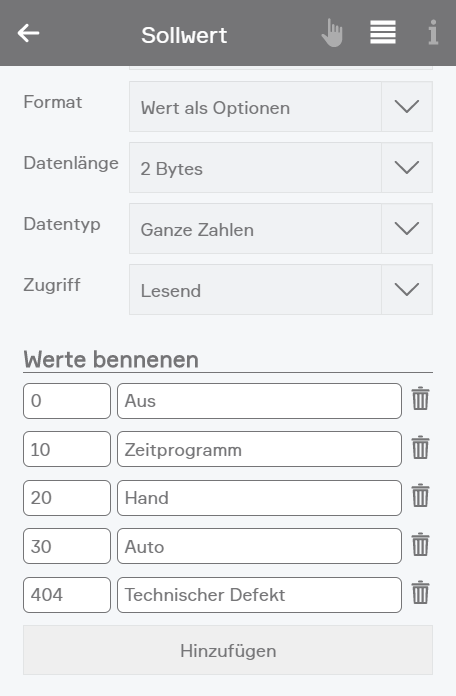Edit the 'Technischer Defekt' text field
Image resolution: width=456 pixels, height=696 pixels.
tap(259, 595)
